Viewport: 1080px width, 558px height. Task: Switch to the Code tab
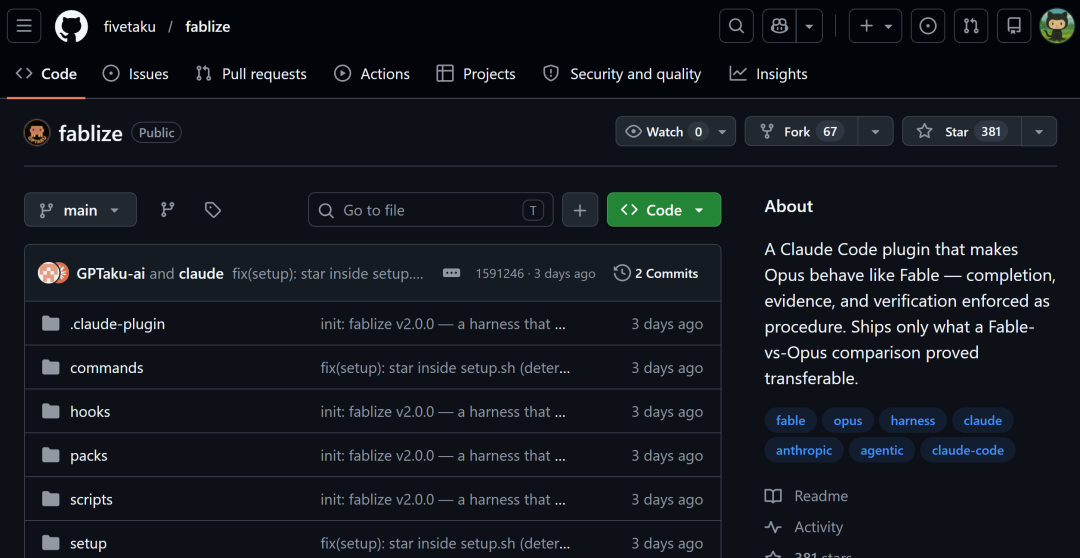[46, 74]
